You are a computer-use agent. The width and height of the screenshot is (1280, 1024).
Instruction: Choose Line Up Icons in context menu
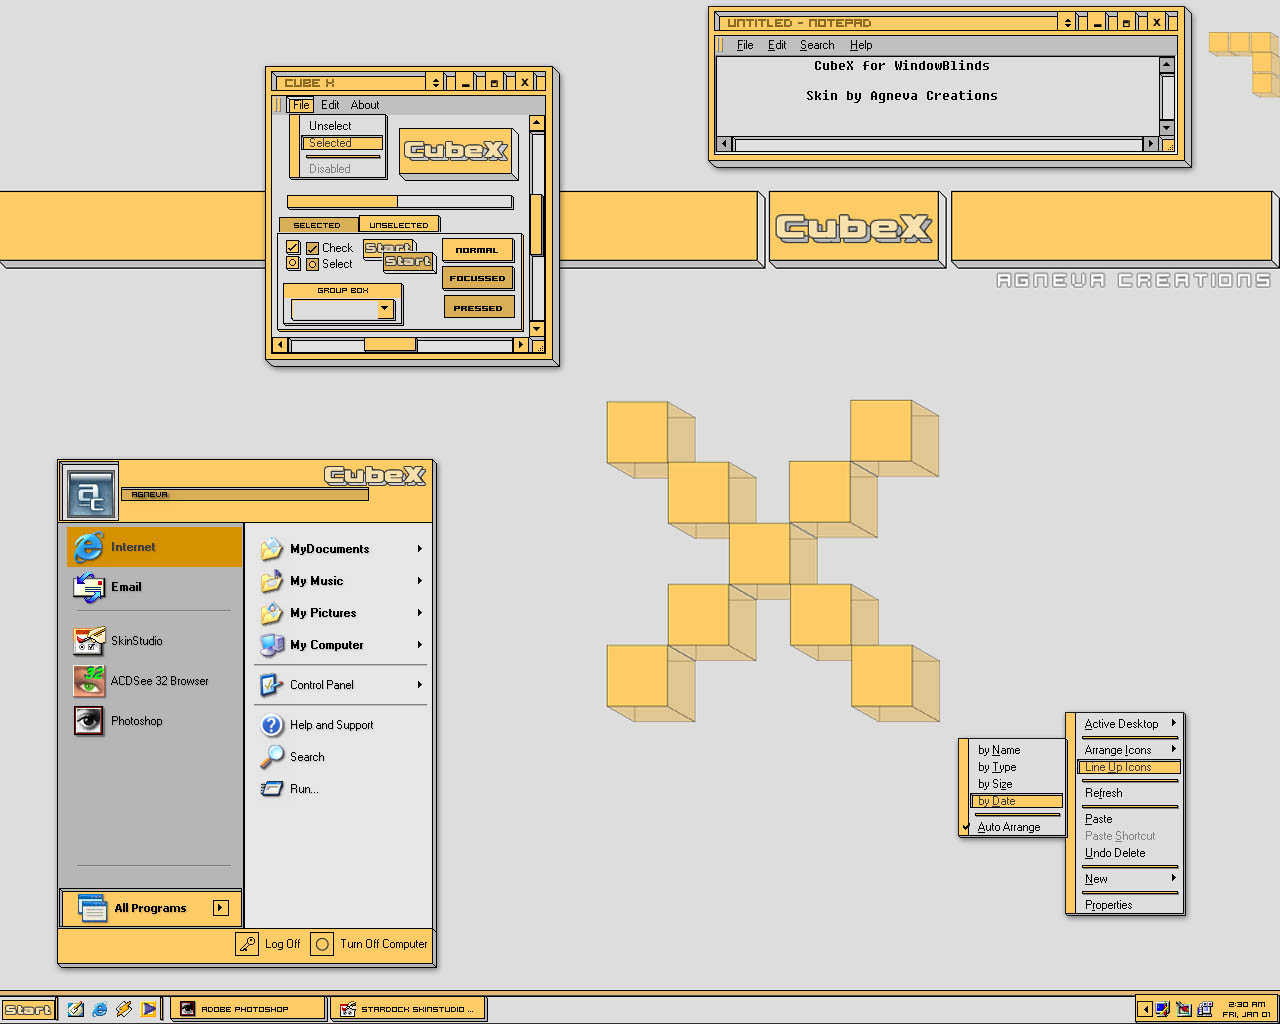click(1129, 767)
